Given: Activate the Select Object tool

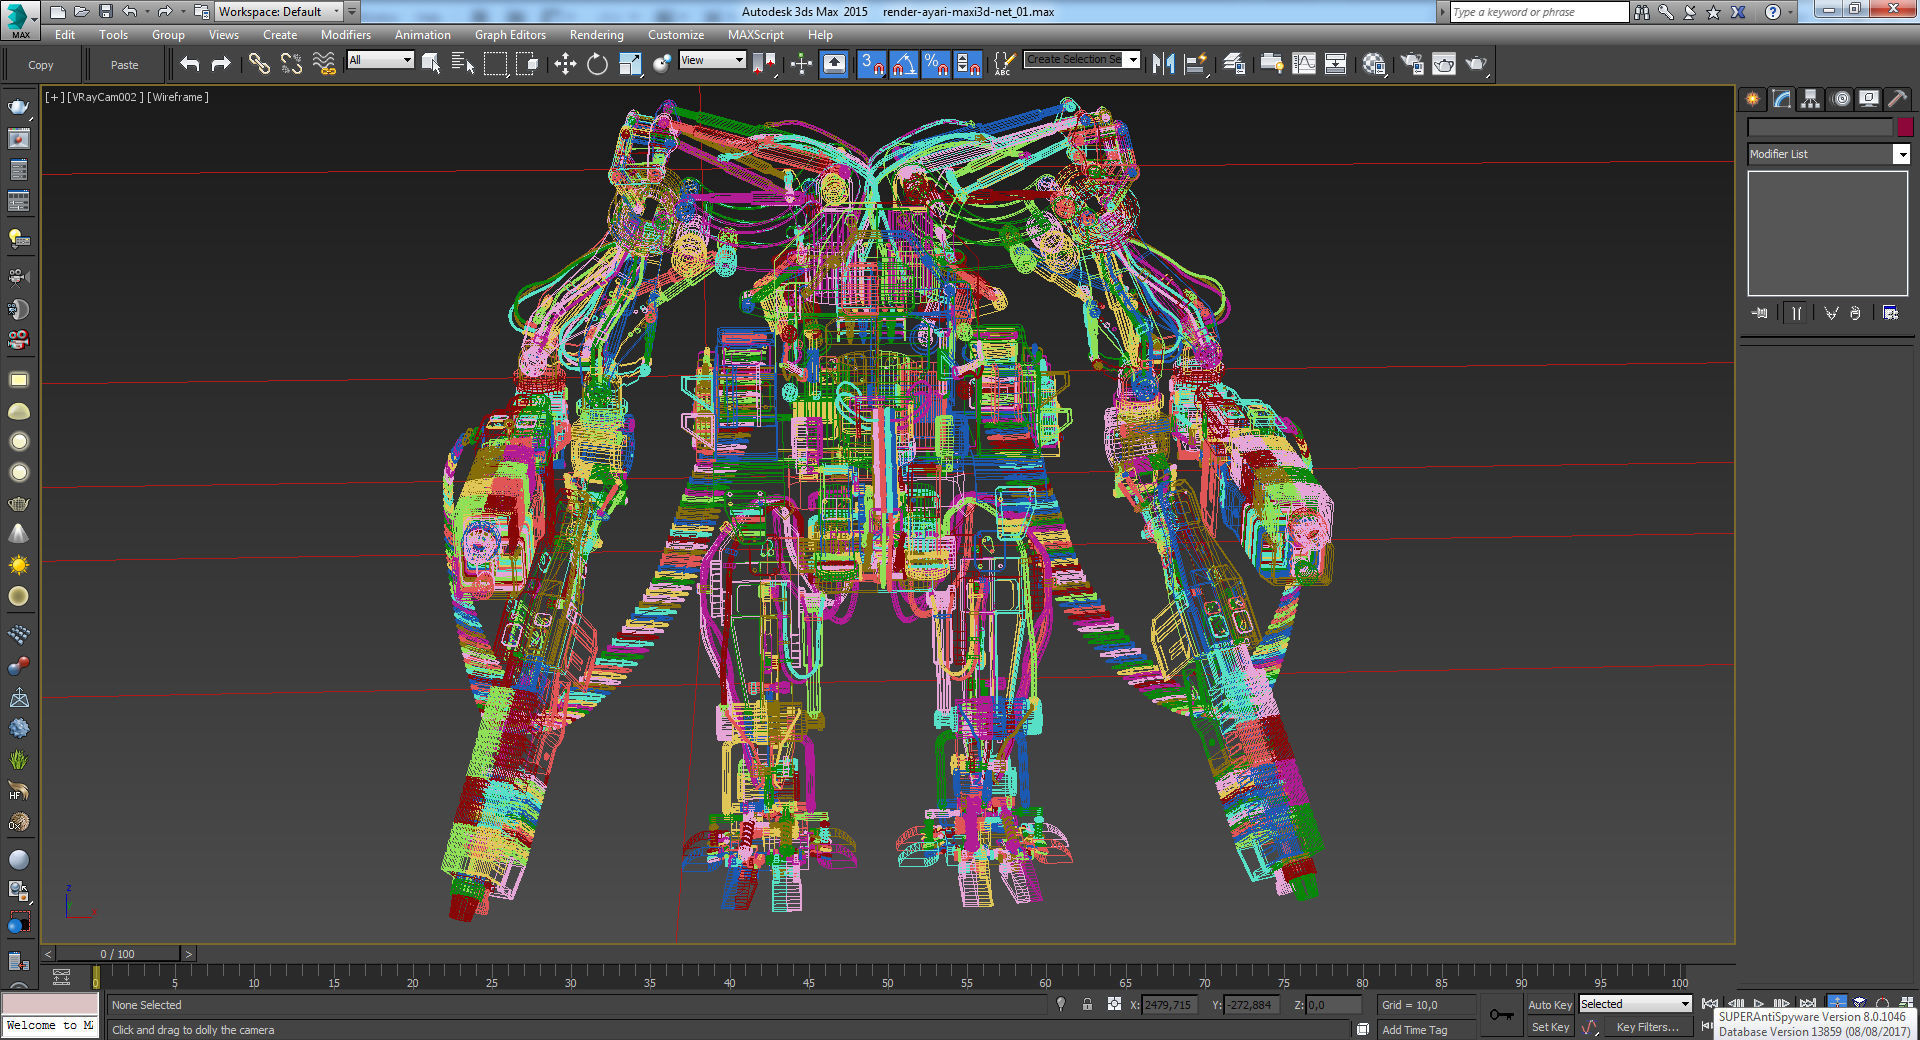Looking at the screenshot, I should [431, 64].
